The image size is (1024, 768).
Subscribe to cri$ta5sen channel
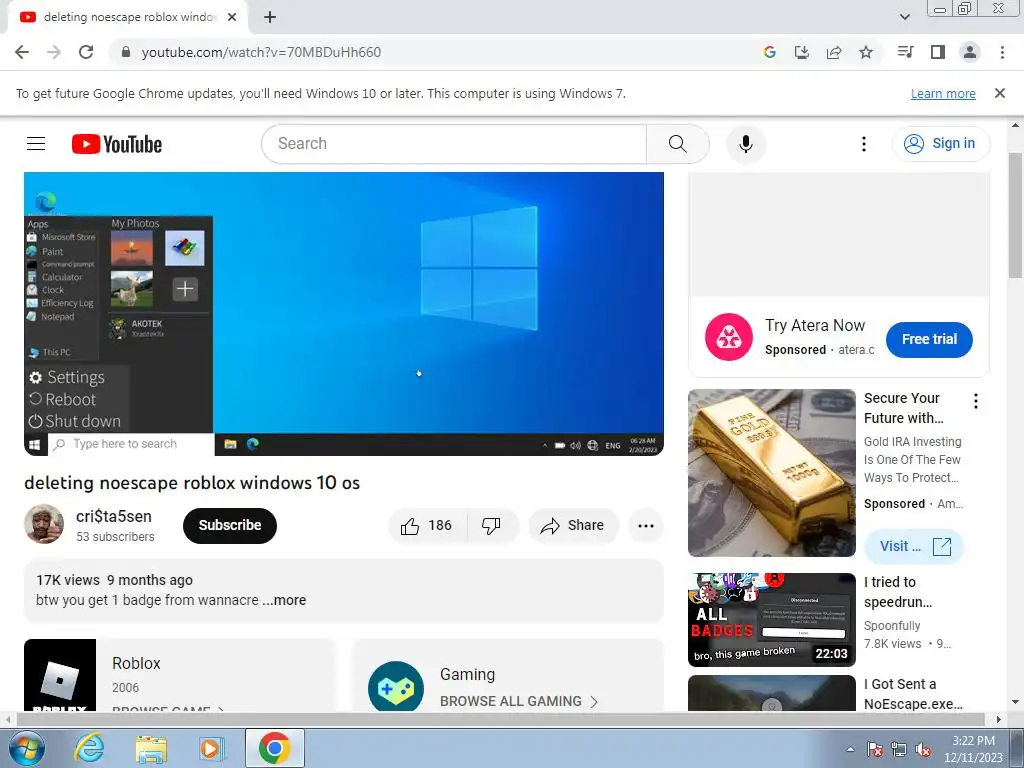230,526
